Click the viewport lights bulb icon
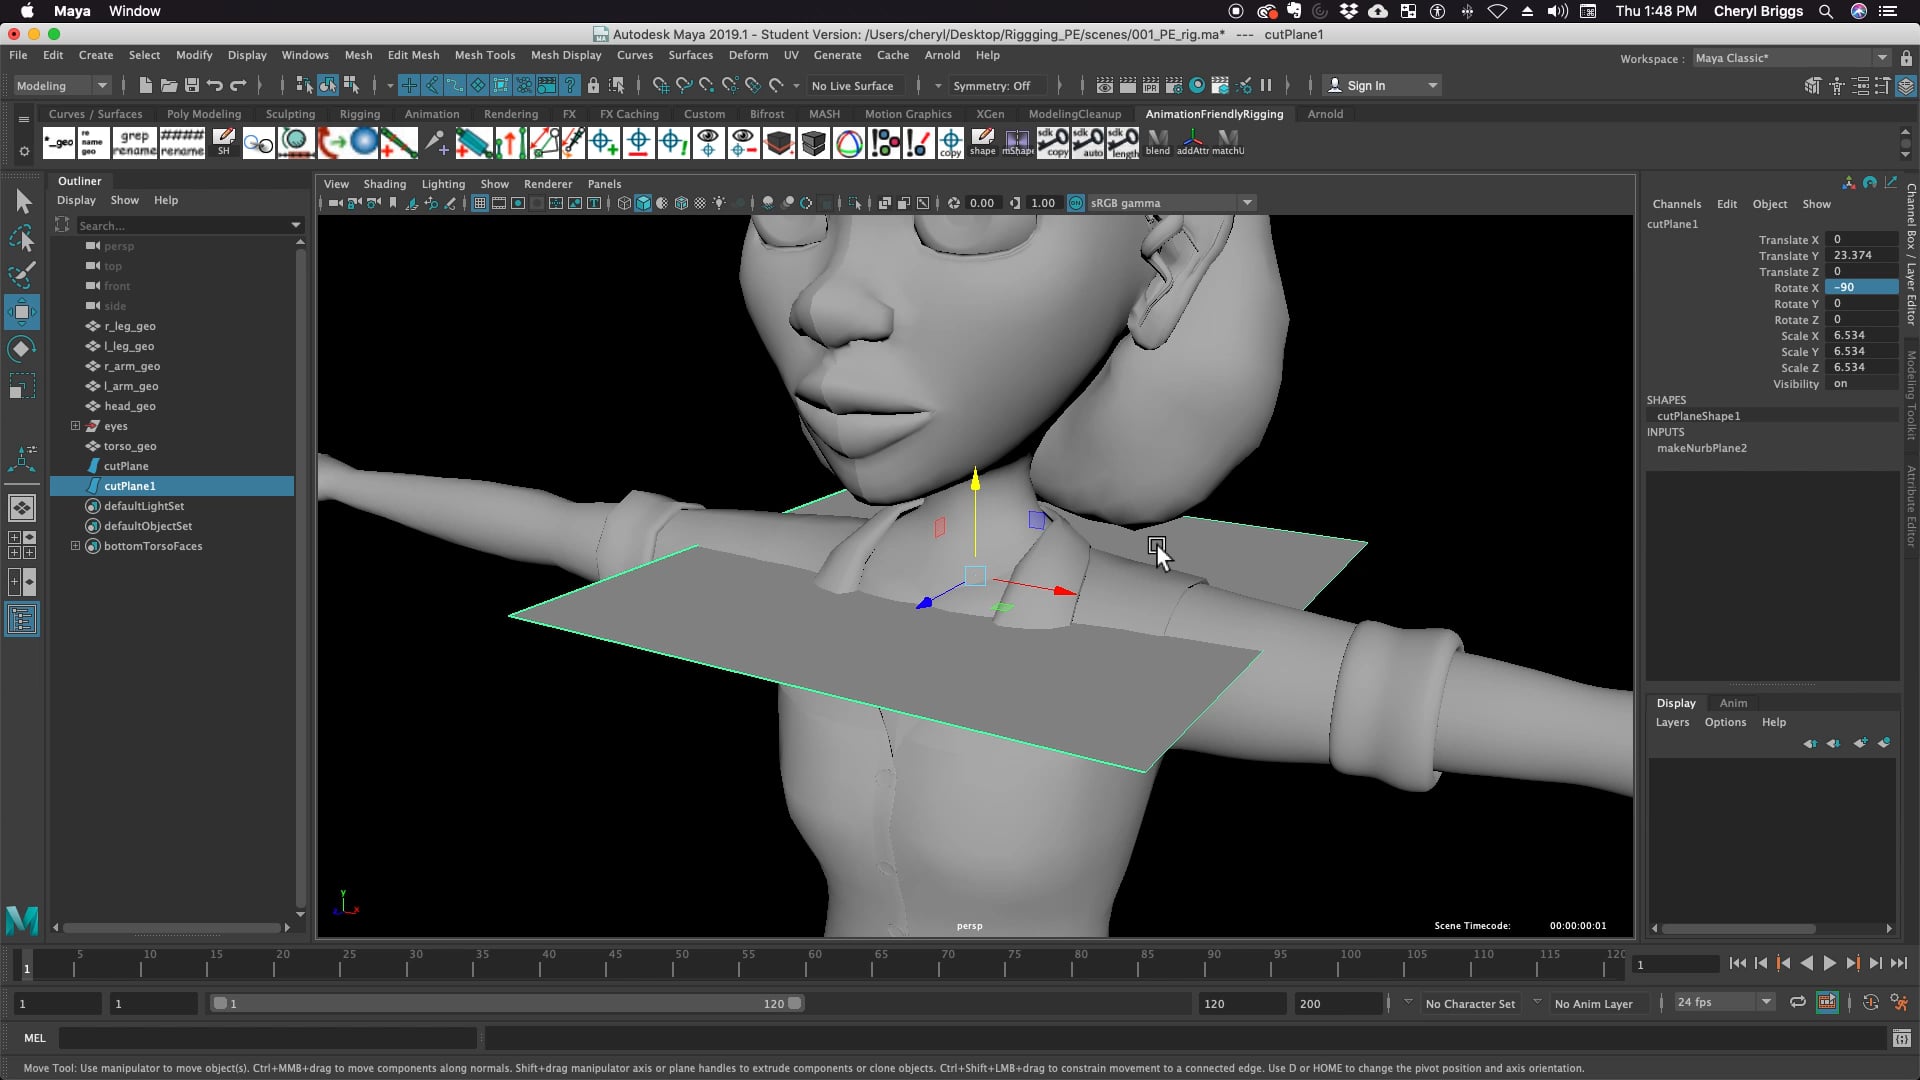 coord(719,203)
